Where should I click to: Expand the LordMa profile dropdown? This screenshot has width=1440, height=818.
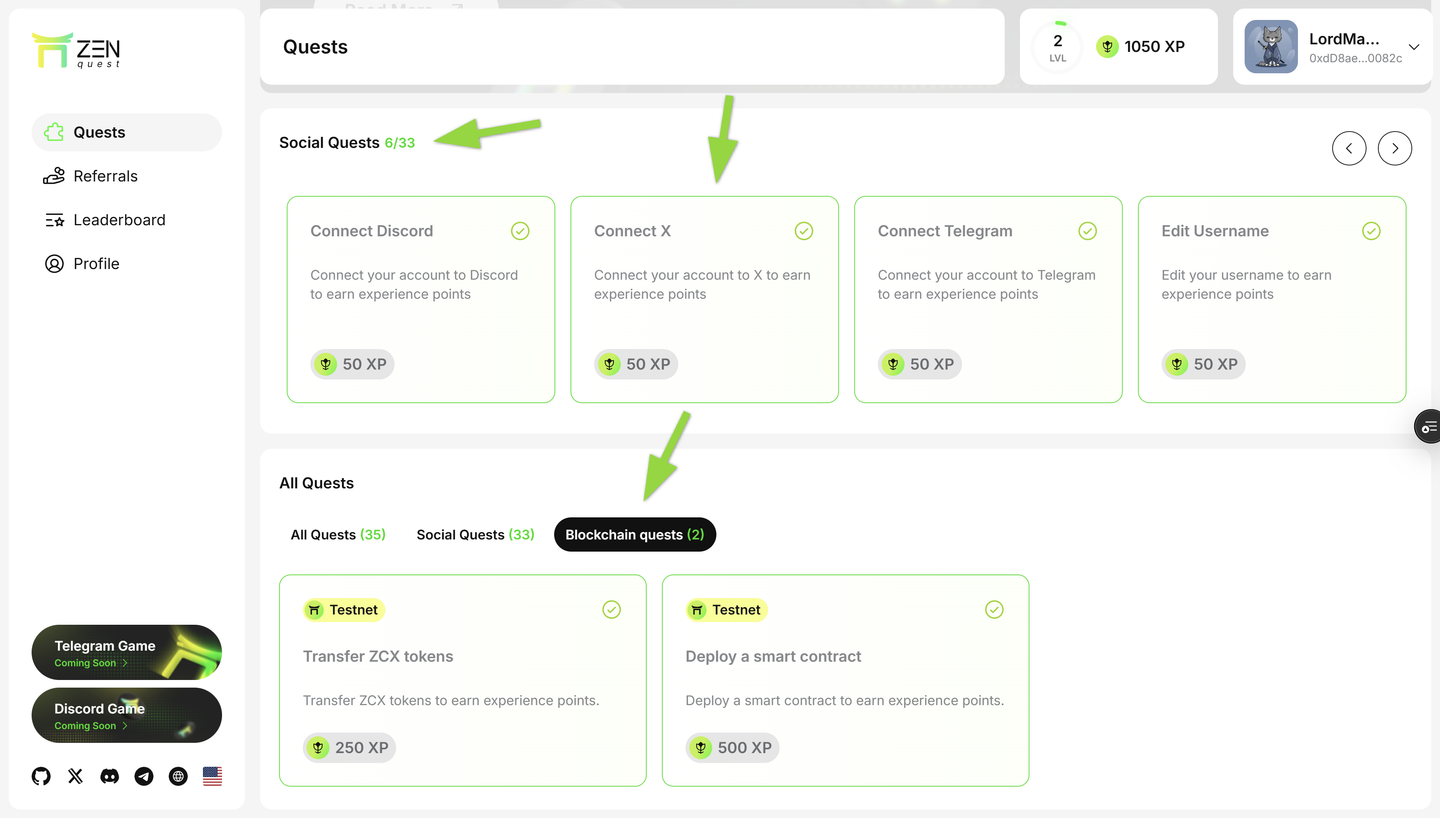pos(1413,46)
